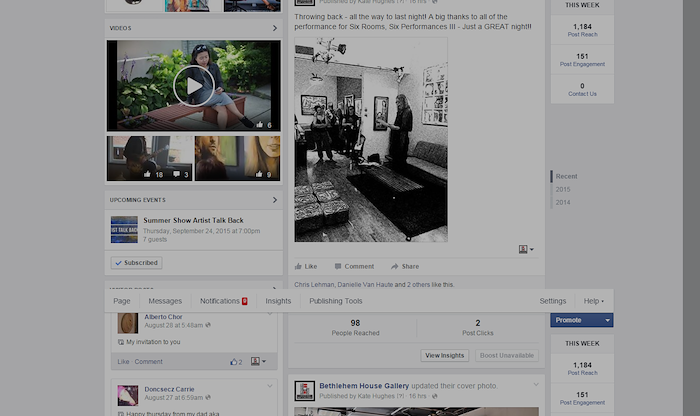Expand the Videos section arrow
700x416 pixels.
coord(275,28)
